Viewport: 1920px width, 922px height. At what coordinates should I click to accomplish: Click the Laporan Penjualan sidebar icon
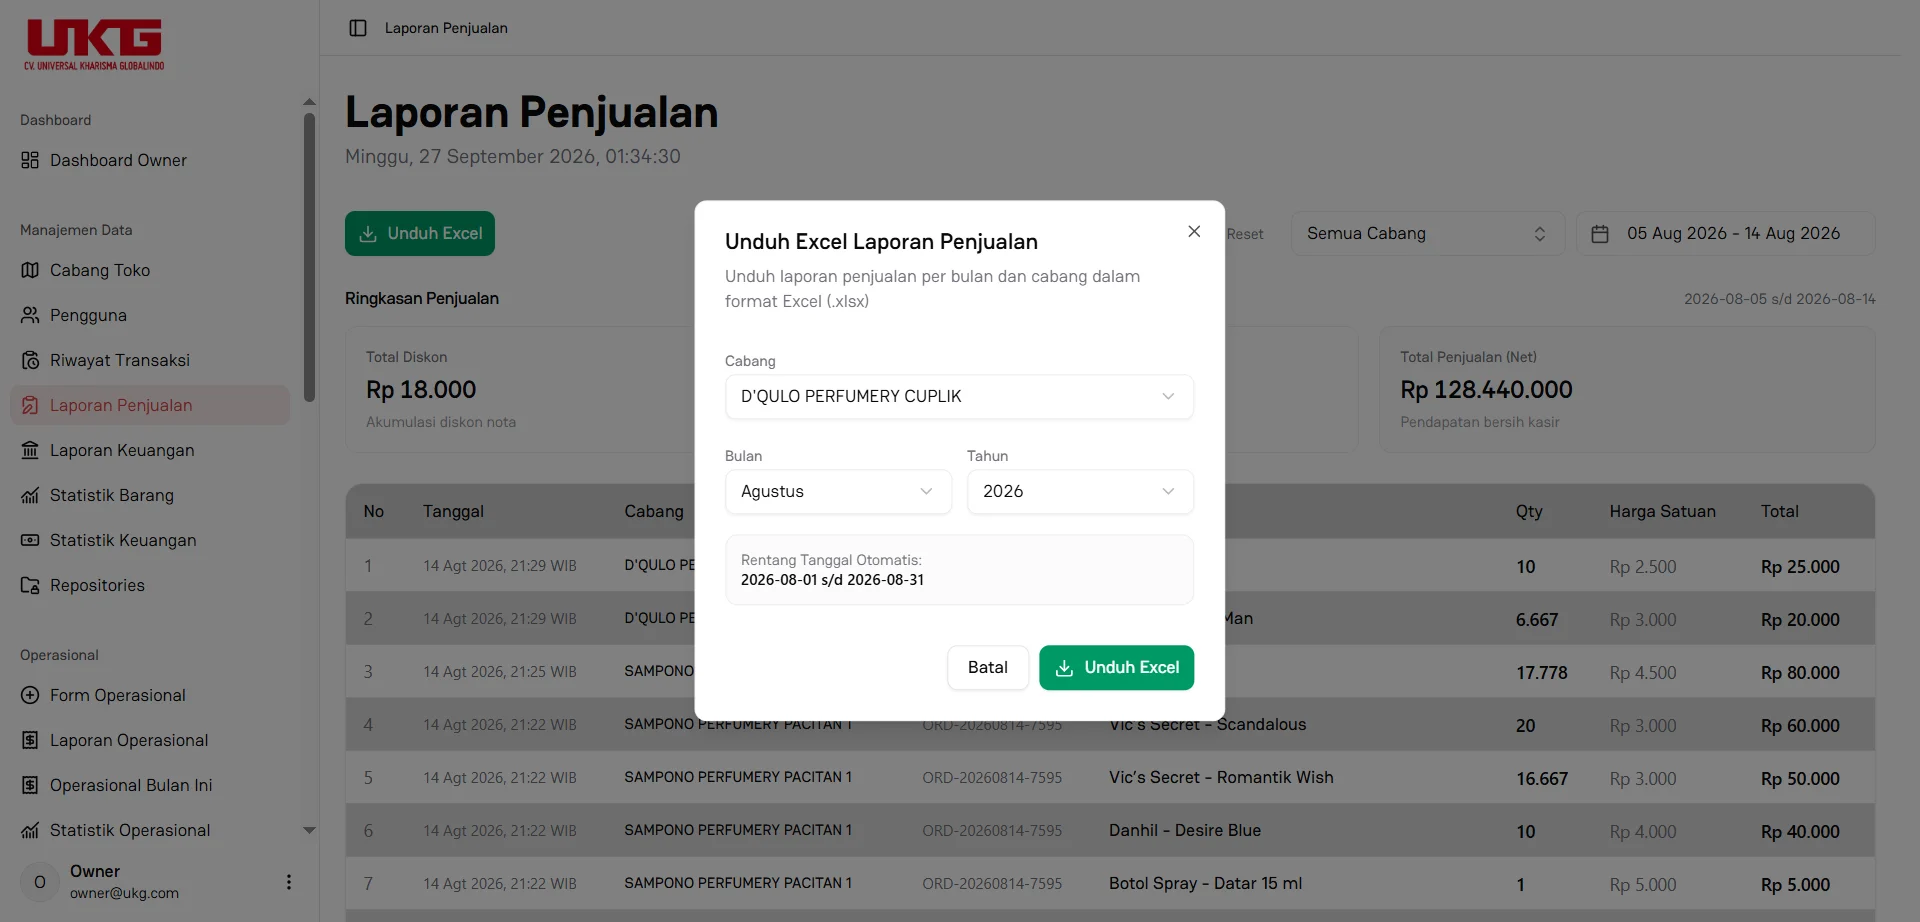[x=30, y=405]
